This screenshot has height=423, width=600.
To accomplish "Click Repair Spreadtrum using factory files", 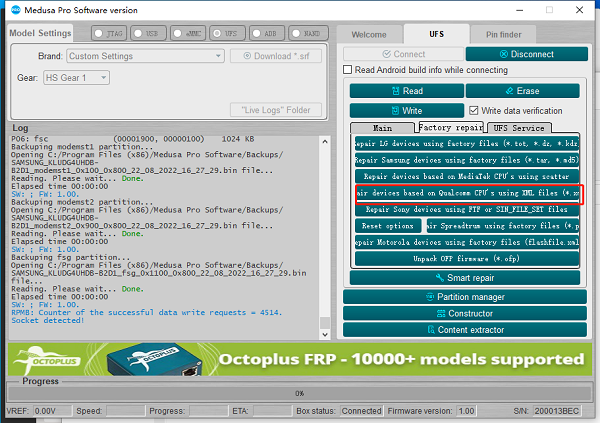I will (x=502, y=226).
